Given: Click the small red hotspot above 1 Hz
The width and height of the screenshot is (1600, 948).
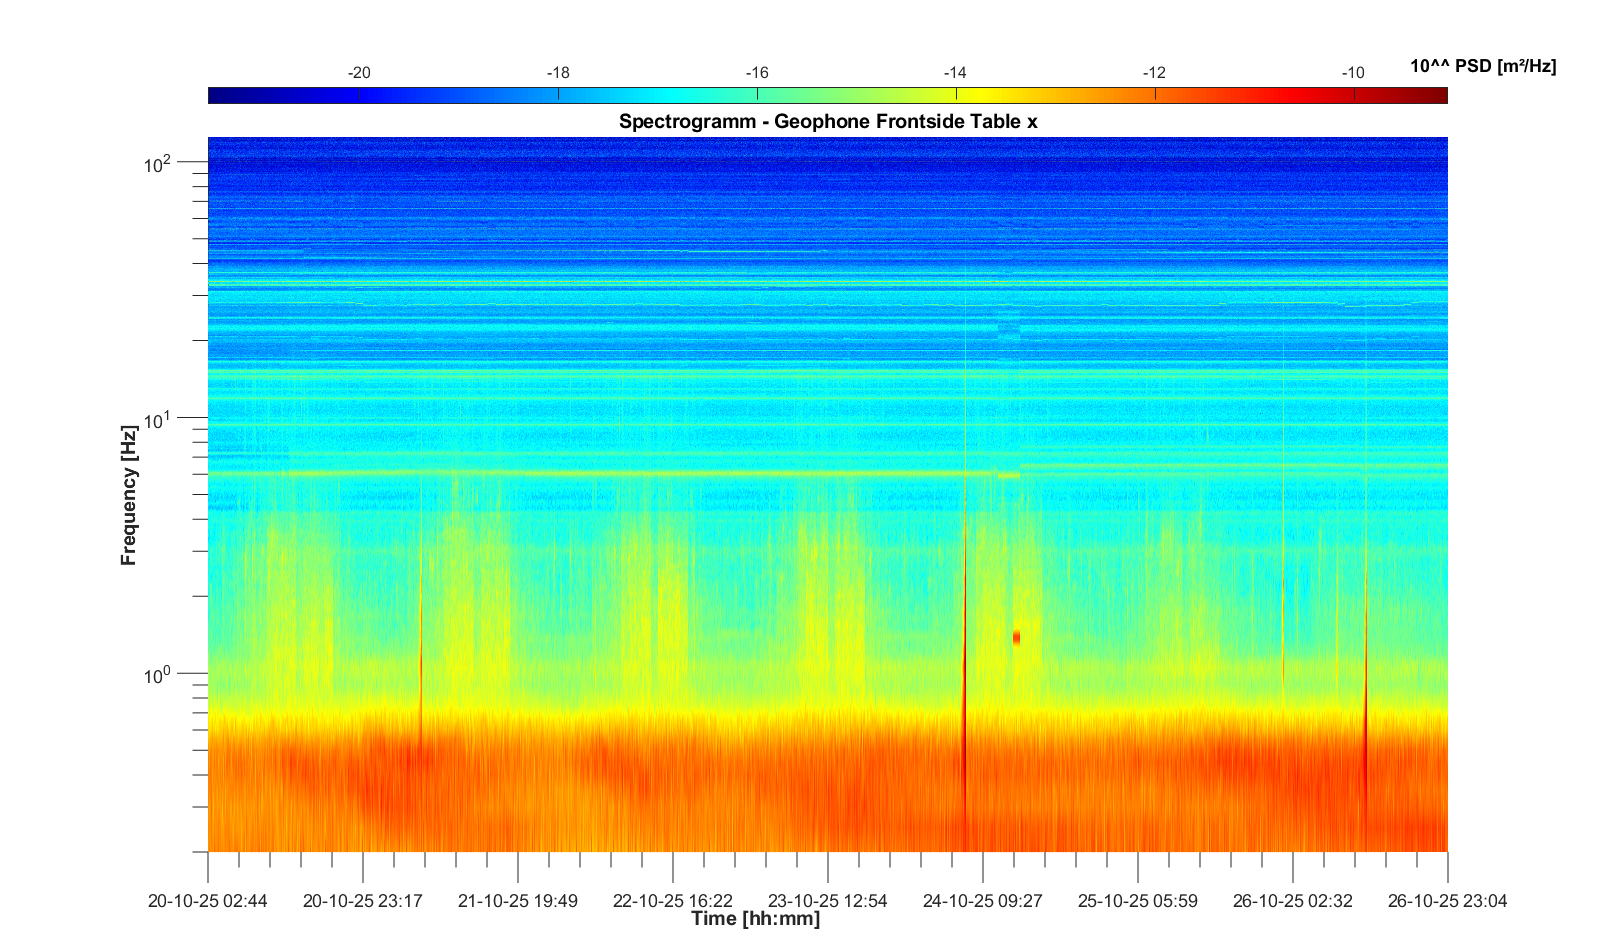Looking at the screenshot, I should click(x=1016, y=637).
